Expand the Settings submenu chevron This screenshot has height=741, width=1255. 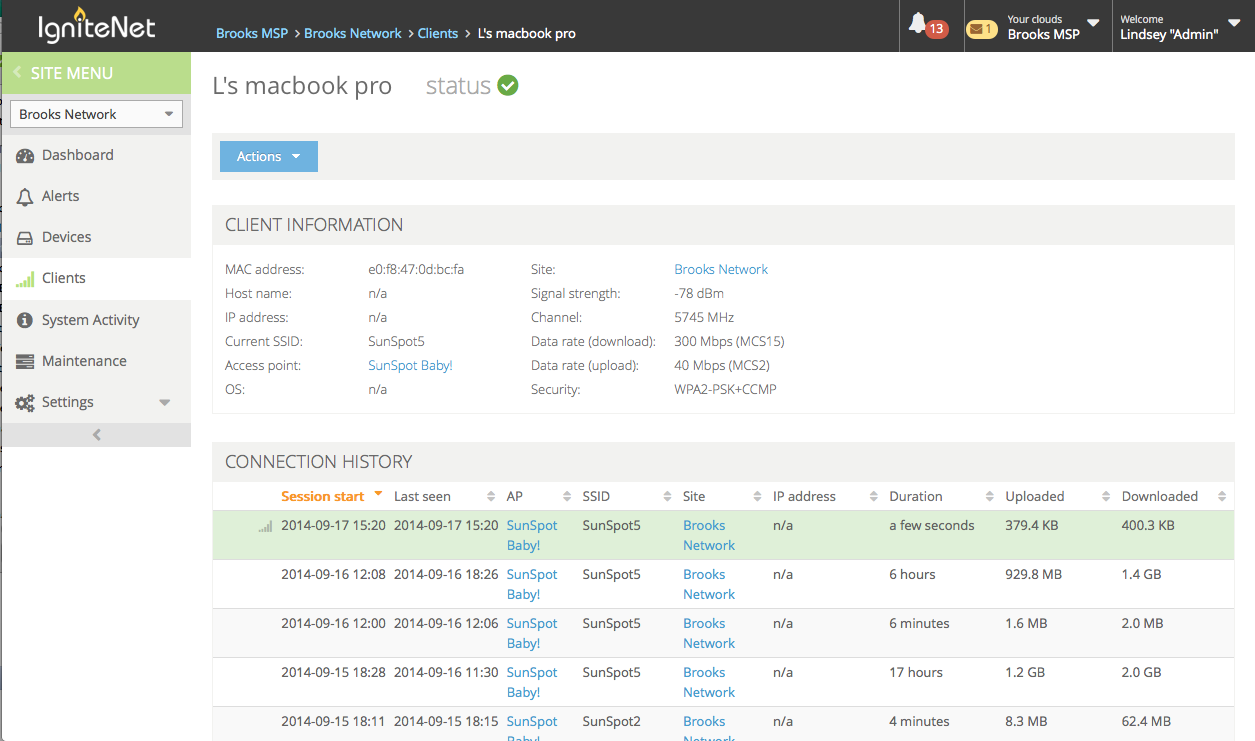165,403
